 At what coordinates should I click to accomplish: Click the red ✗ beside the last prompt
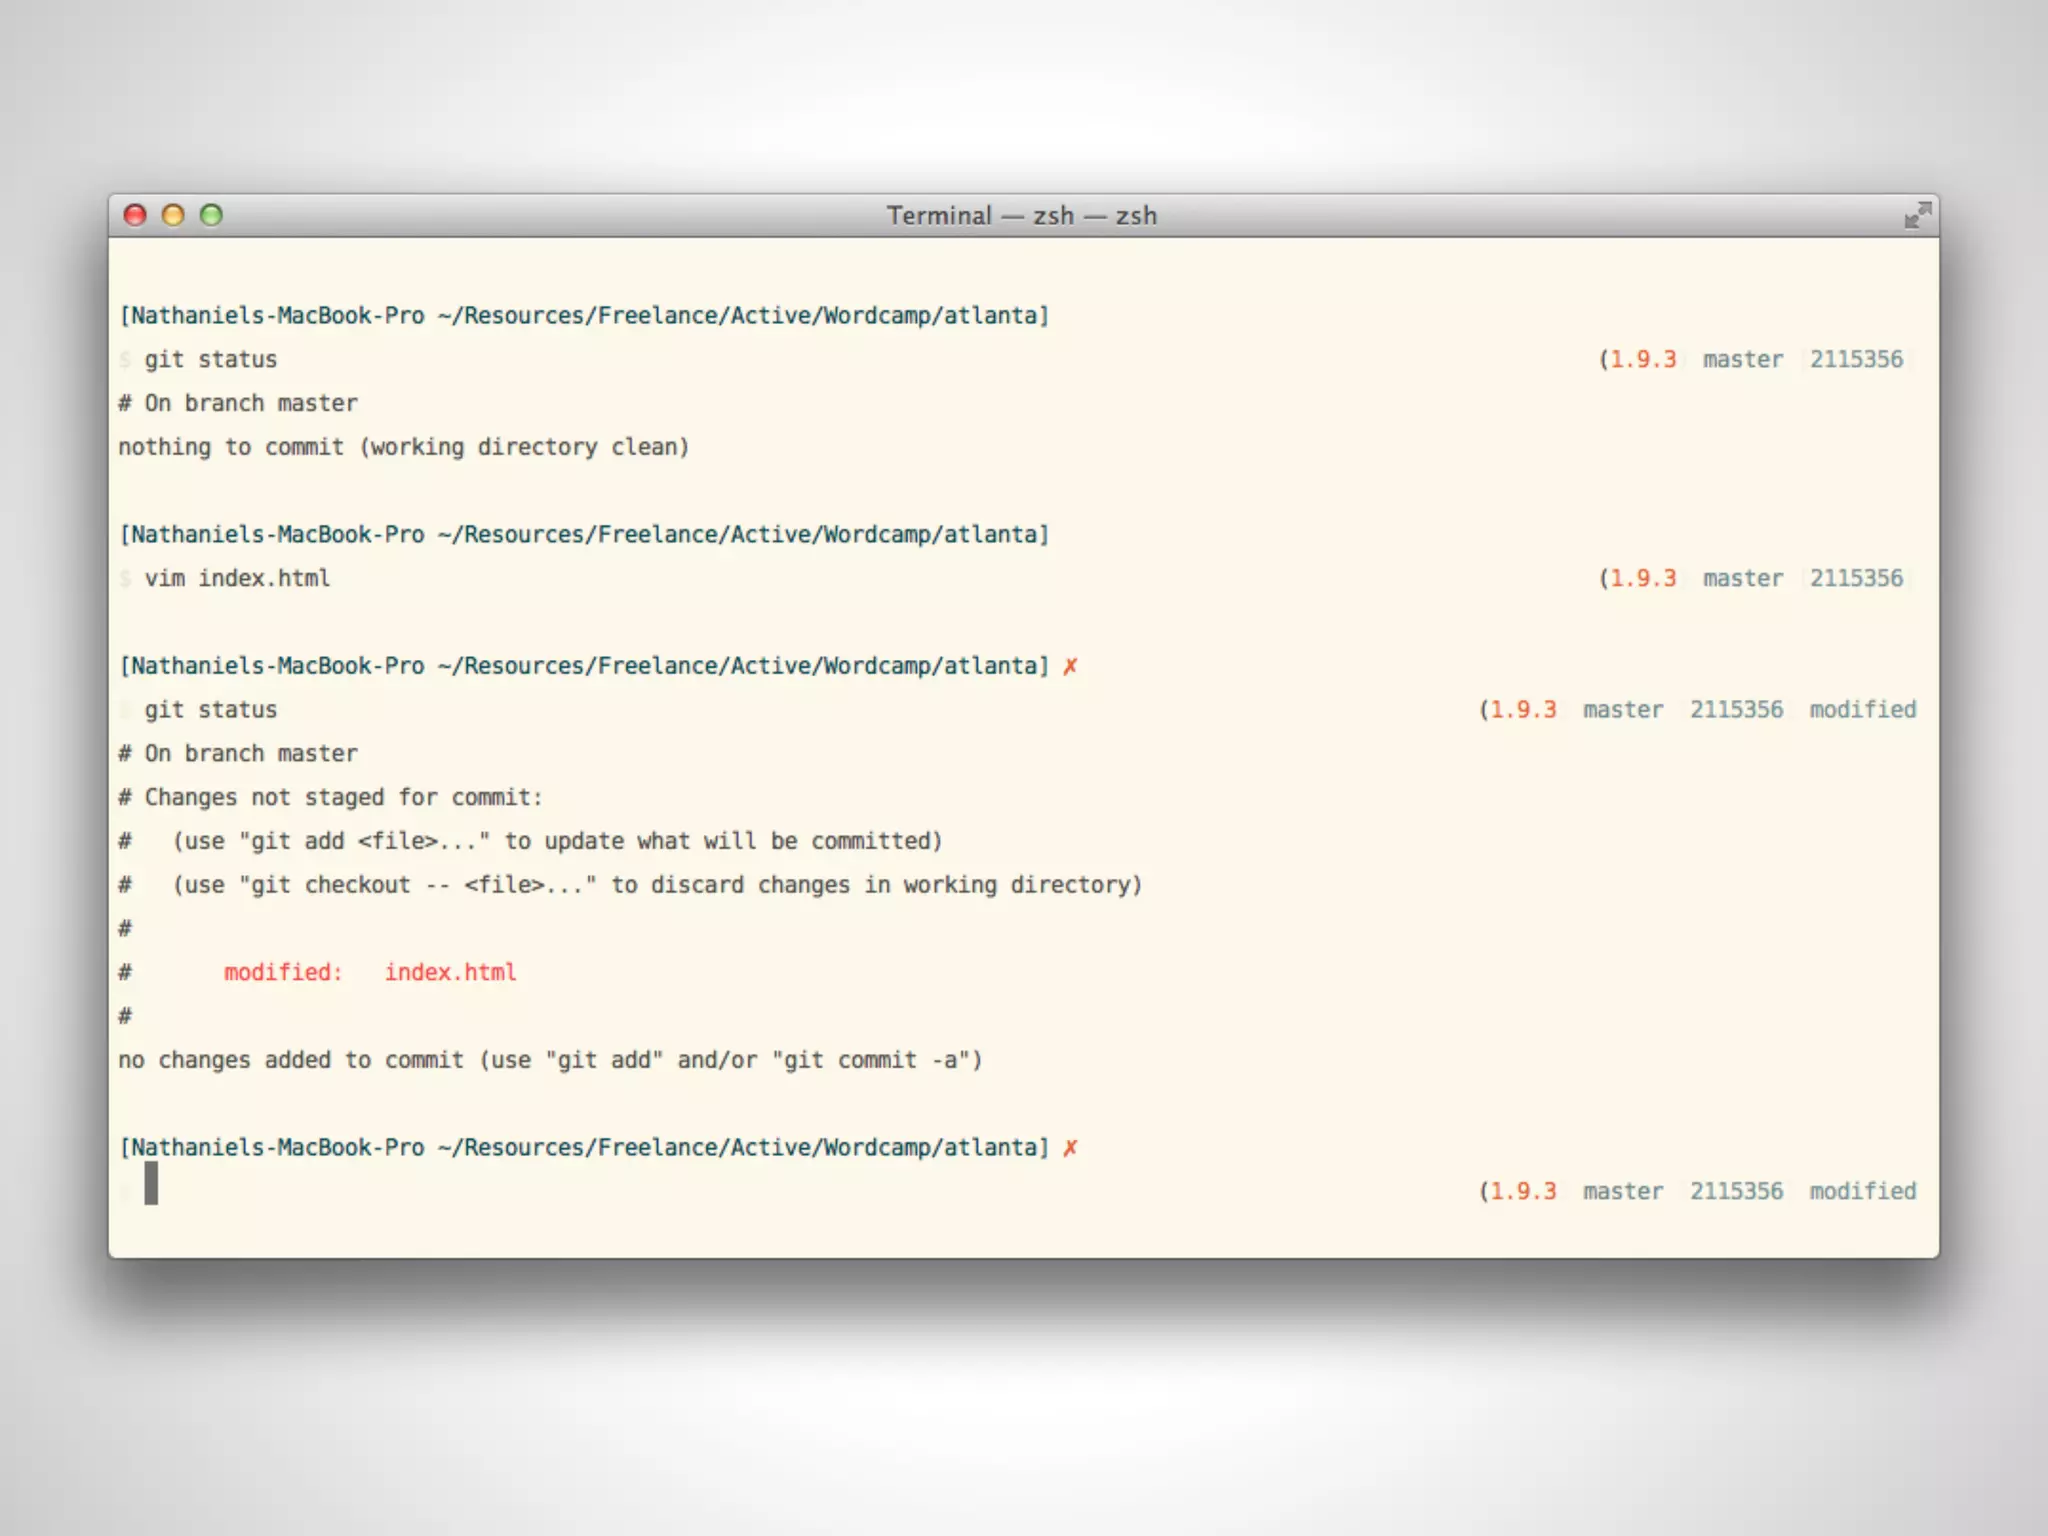[1070, 1147]
